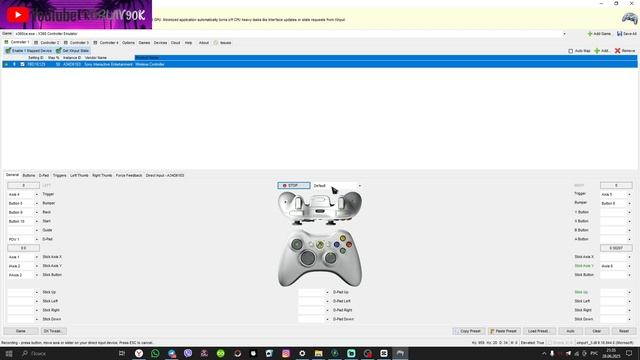Click the D-pad on the controller image

[x=308, y=258]
